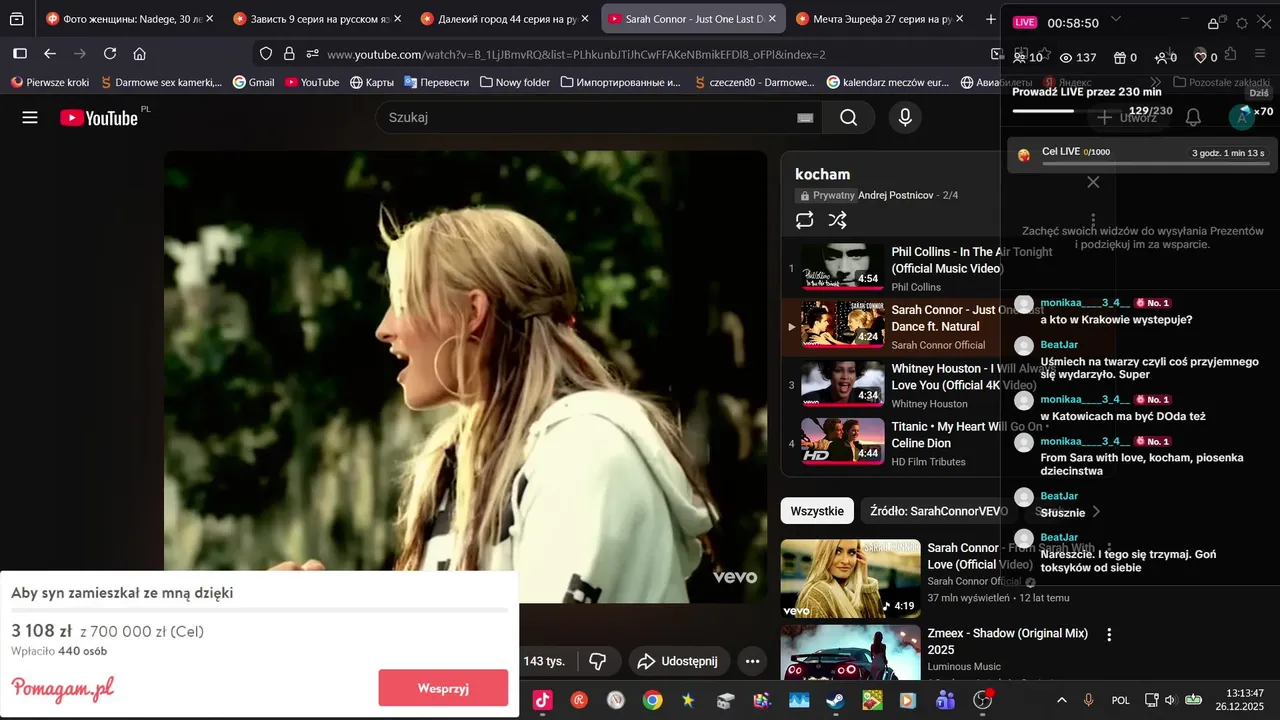The height and width of the screenshot is (720, 1280).
Task: Click username BeatJar above Słusznie comment
Action: pyautogui.click(x=1059, y=496)
